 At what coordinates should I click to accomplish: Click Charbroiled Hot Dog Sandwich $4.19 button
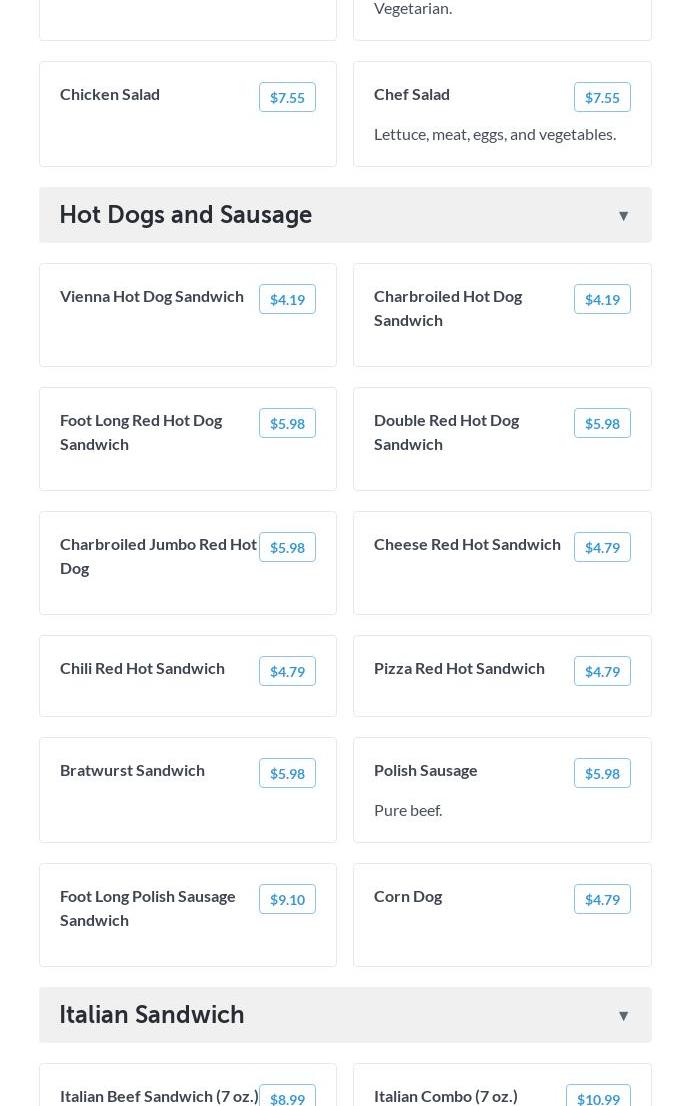click(602, 299)
